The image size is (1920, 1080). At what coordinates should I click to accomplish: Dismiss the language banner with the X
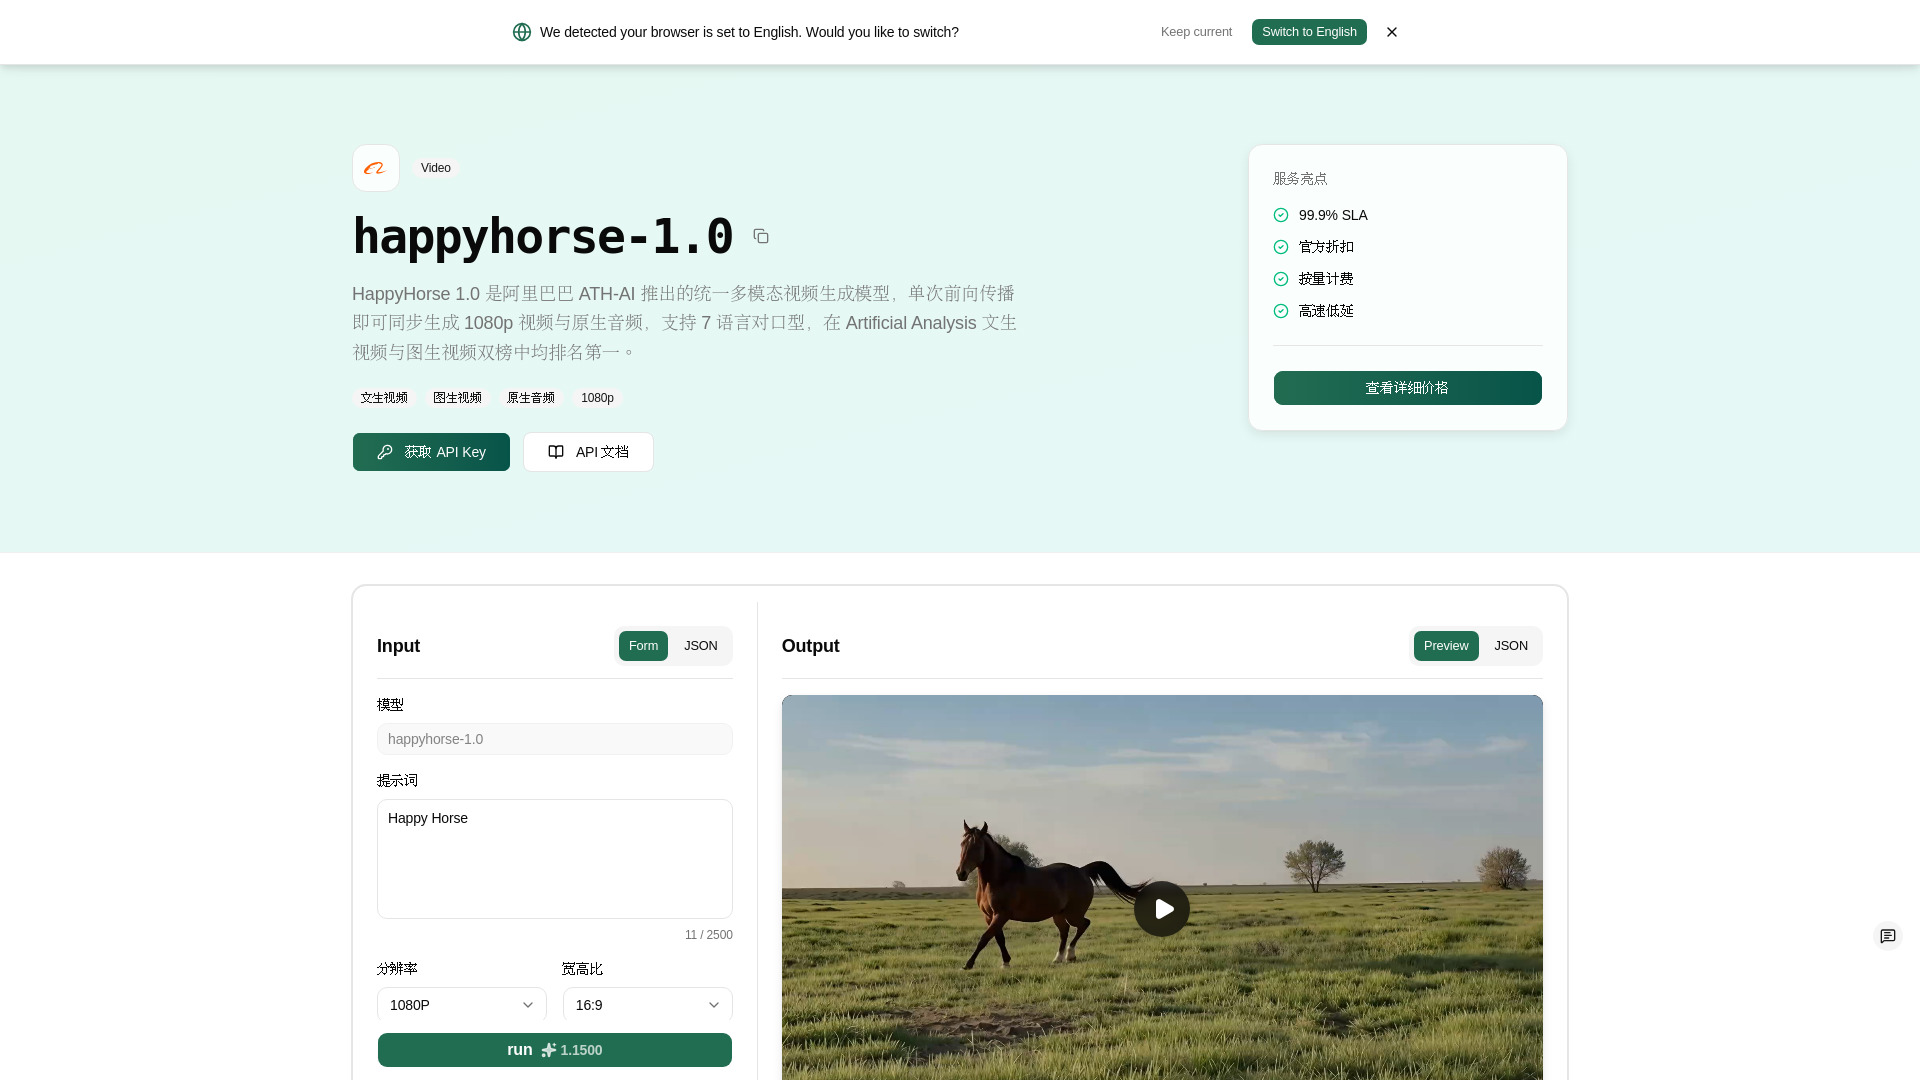click(1391, 31)
